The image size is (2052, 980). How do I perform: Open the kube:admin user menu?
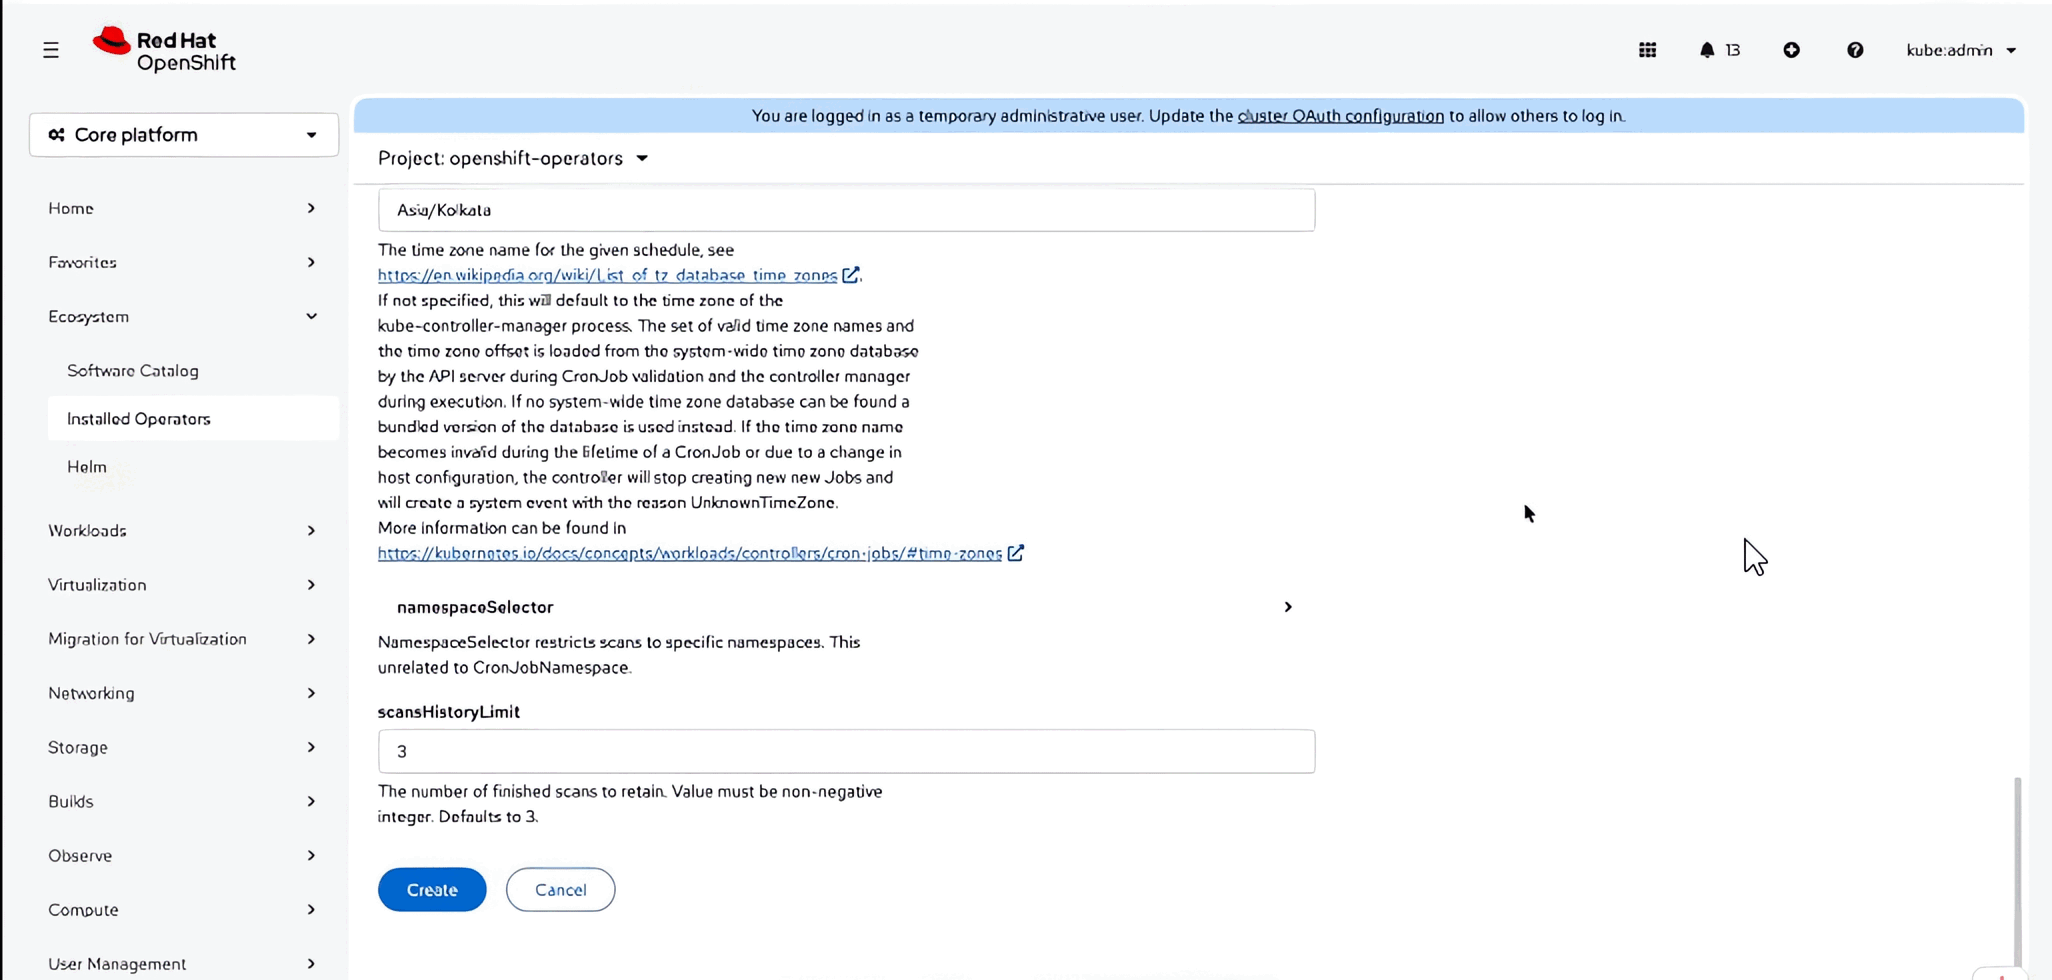coord(1960,50)
